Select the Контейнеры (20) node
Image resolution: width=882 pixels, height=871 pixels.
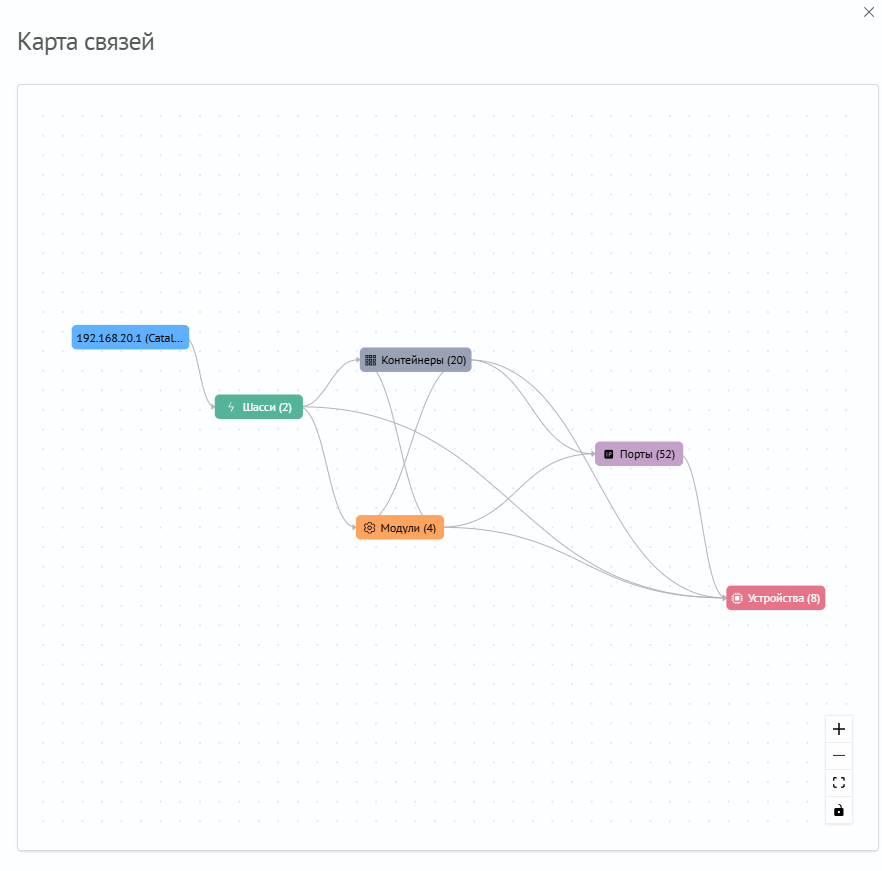[x=415, y=360]
